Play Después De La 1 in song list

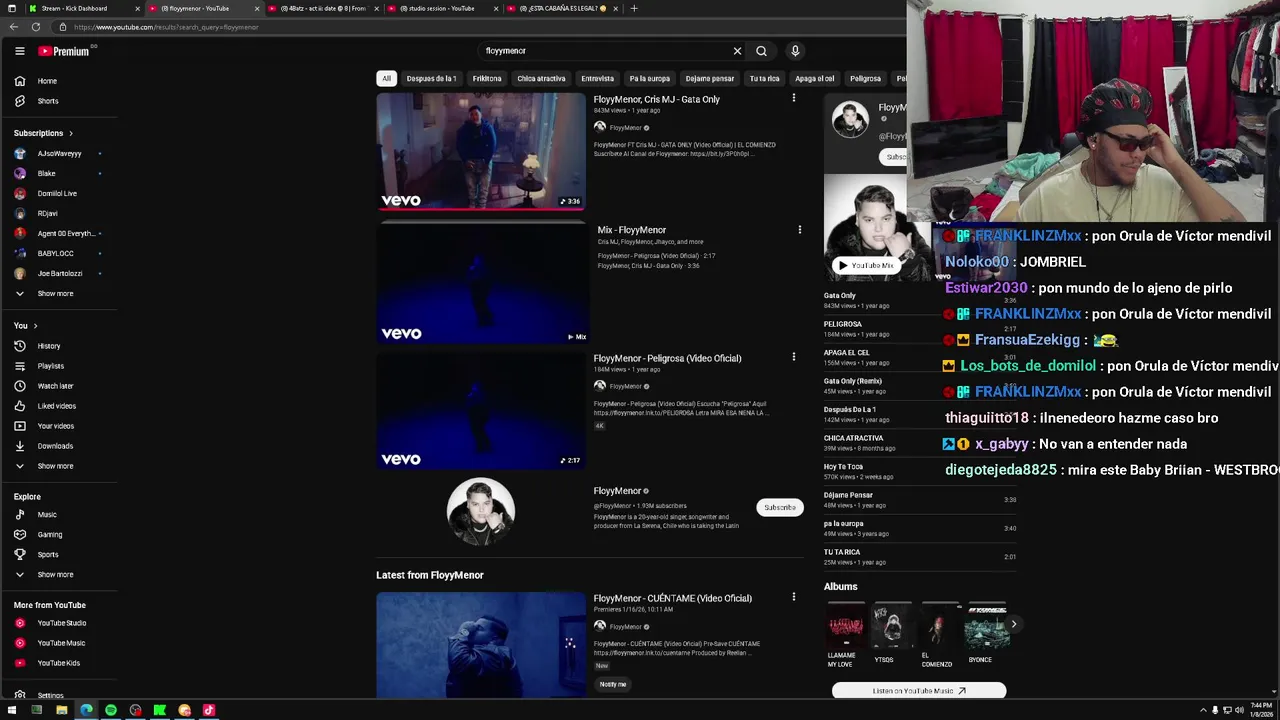pyautogui.click(x=920, y=414)
